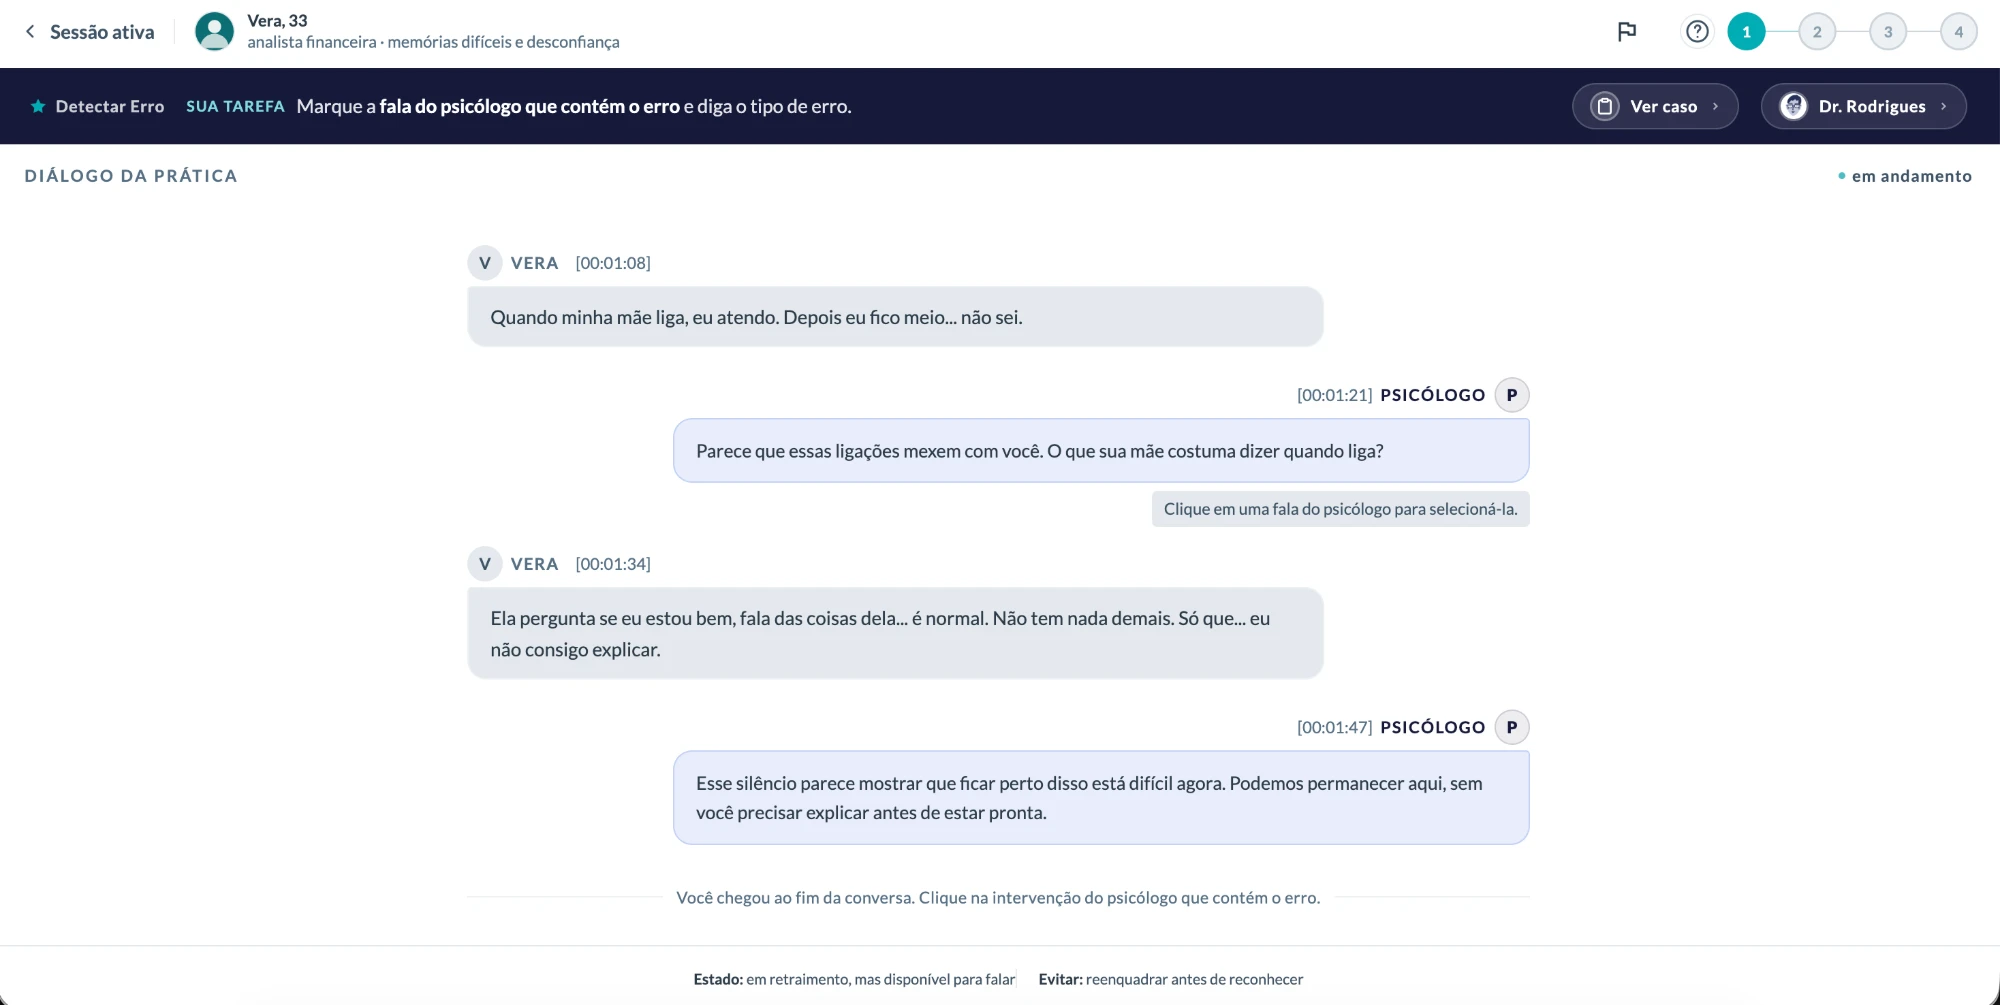Viewport: 2000px width, 1005px height.
Task: Go to step 2 in progress
Action: coord(1817,32)
